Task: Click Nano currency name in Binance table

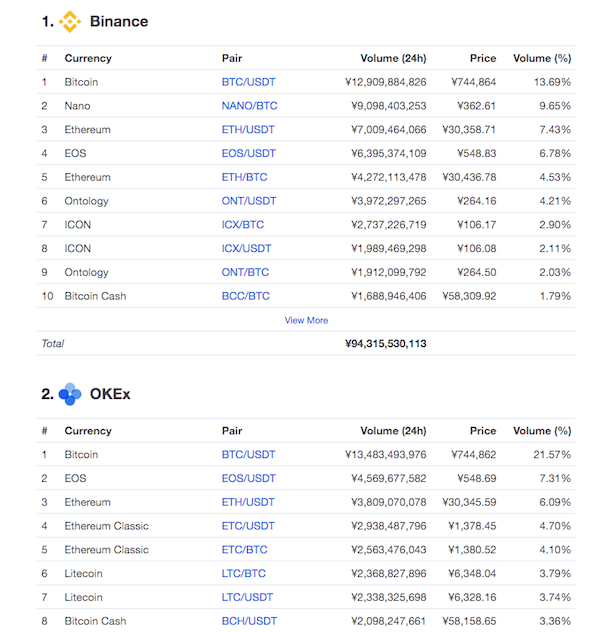Action: (77, 106)
